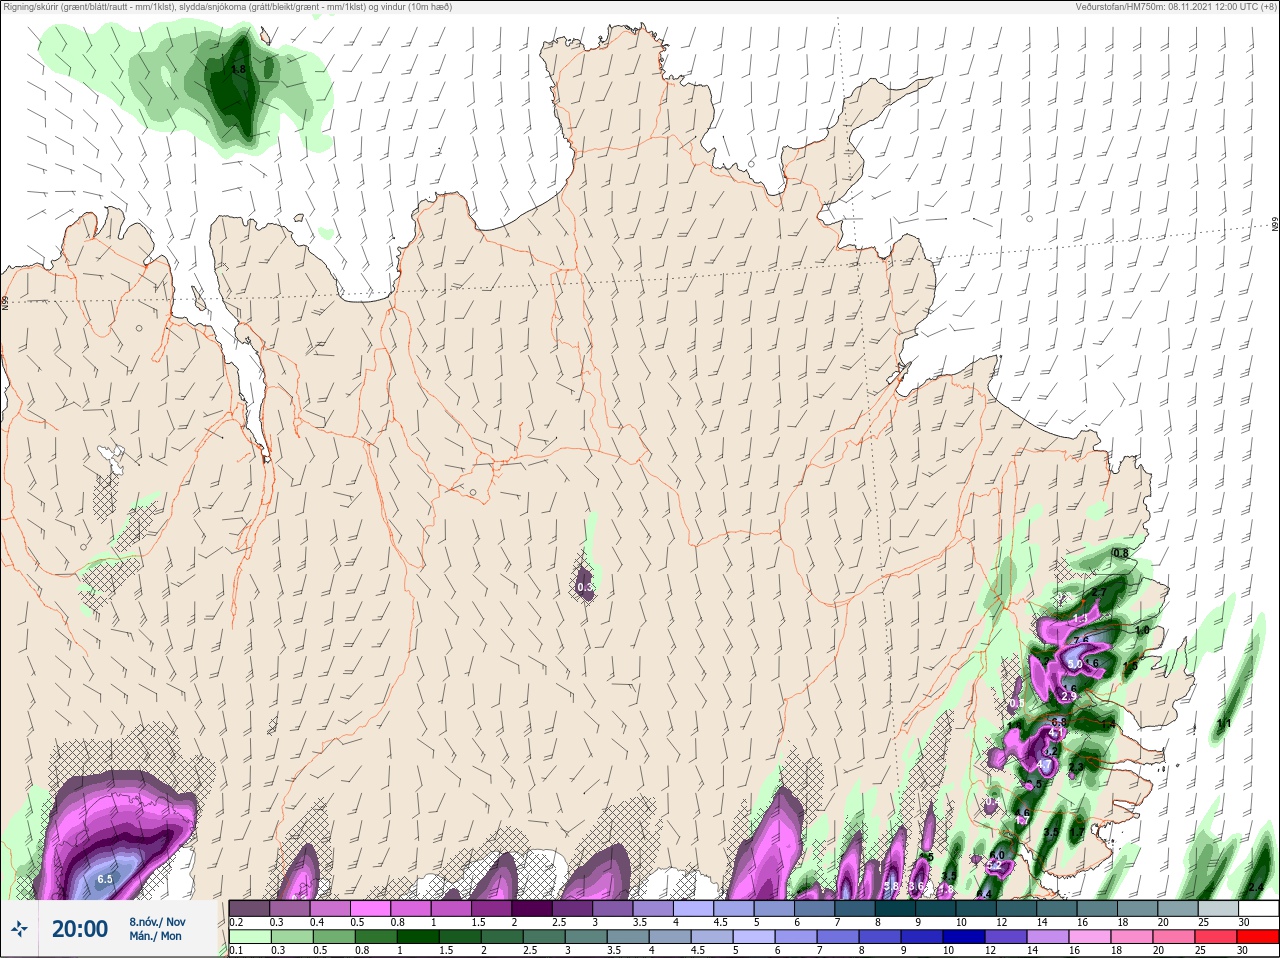This screenshot has width=1280, height=958.
Task: Click the 6.5 value in the southwest snow area
Action: pyautogui.click(x=106, y=879)
